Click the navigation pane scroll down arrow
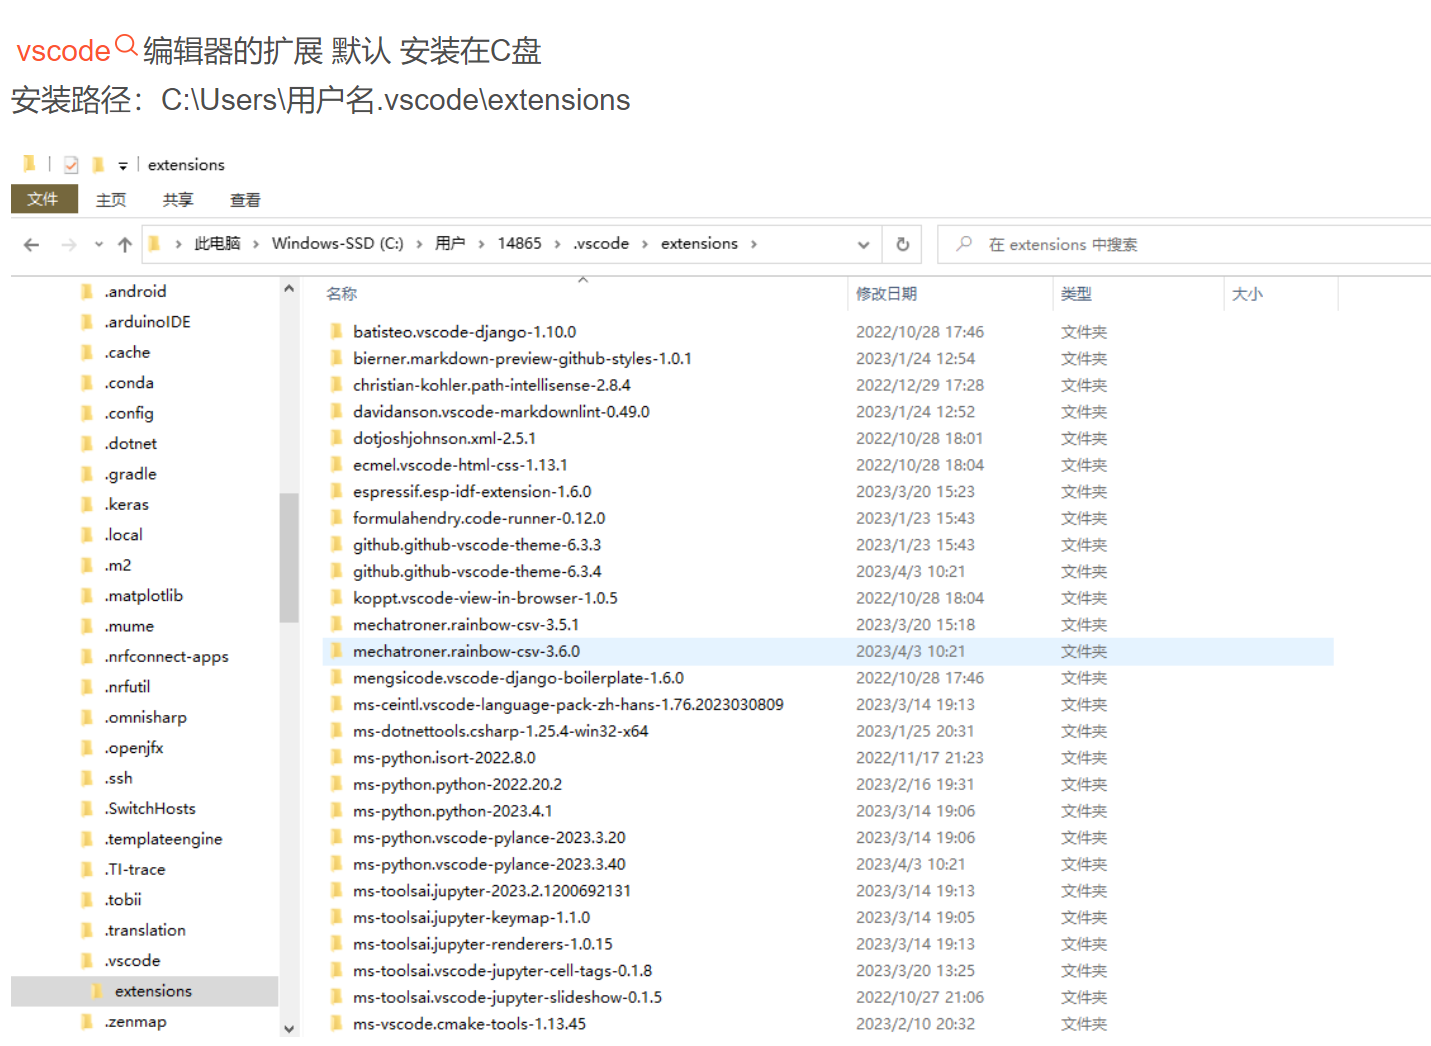Image resolution: width=1431 pixels, height=1046 pixels. [289, 1028]
